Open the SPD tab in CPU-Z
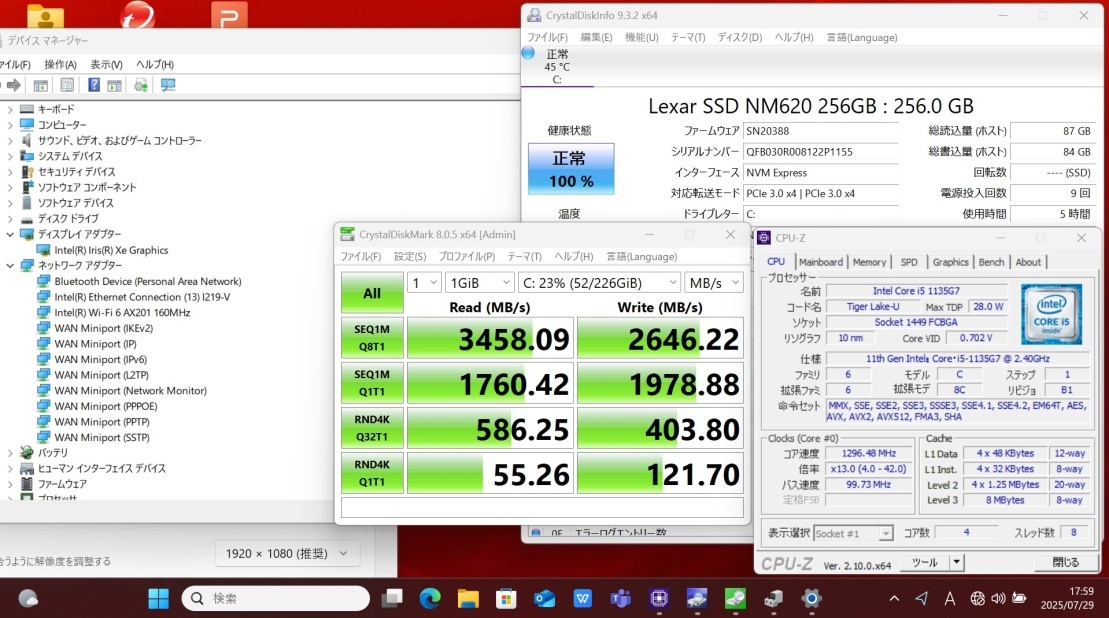Screen dimensions: 1109x618 (x=909, y=262)
